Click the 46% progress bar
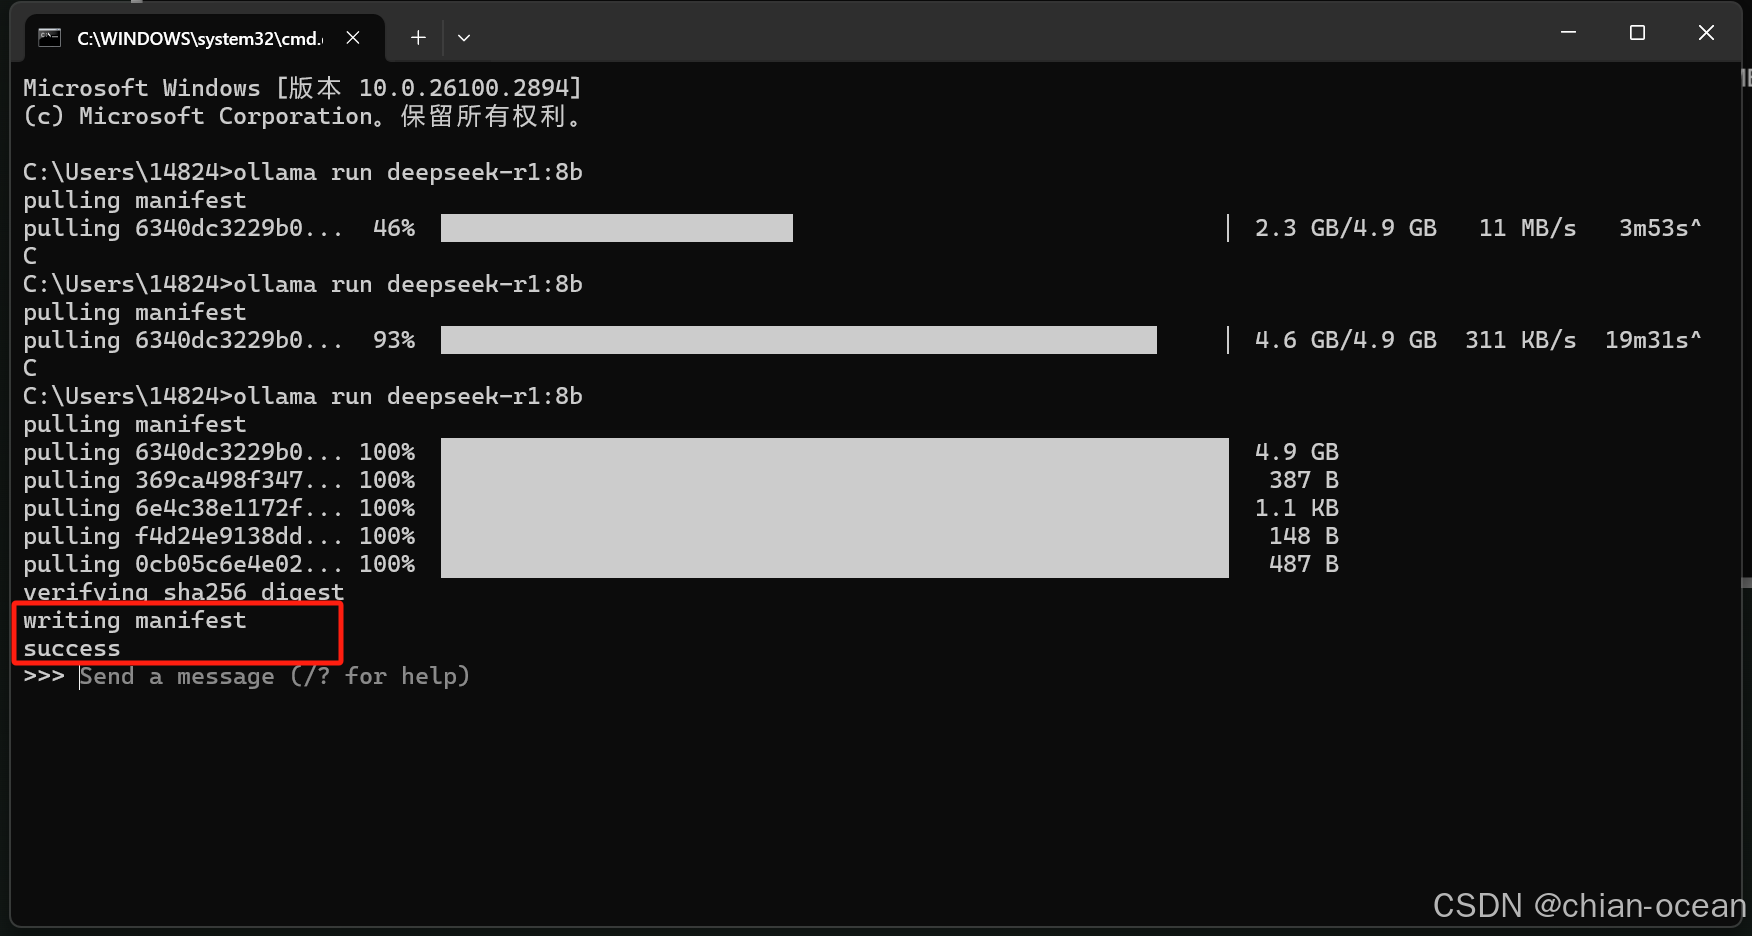Image resolution: width=1752 pixels, height=936 pixels. click(x=617, y=228)
